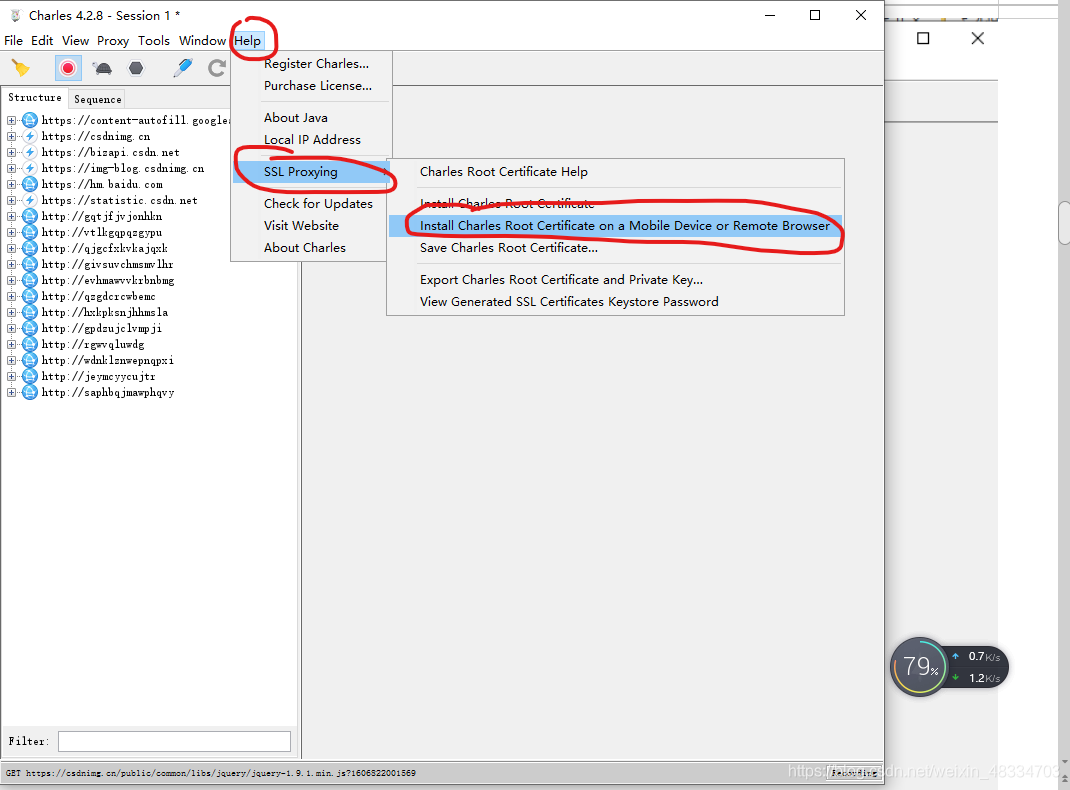Screen dimensions: 1070x790
Task: Expand the https://bizapi.csdn.net node
Action: 12,152
